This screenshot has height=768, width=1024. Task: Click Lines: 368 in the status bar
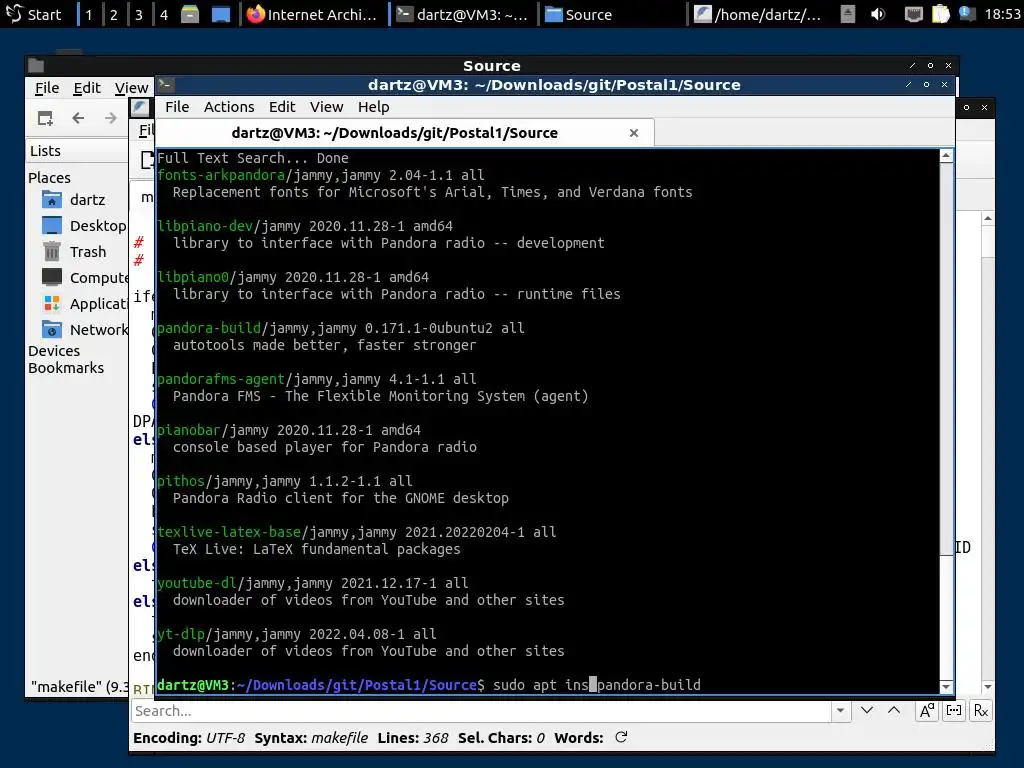click(413, 738)
